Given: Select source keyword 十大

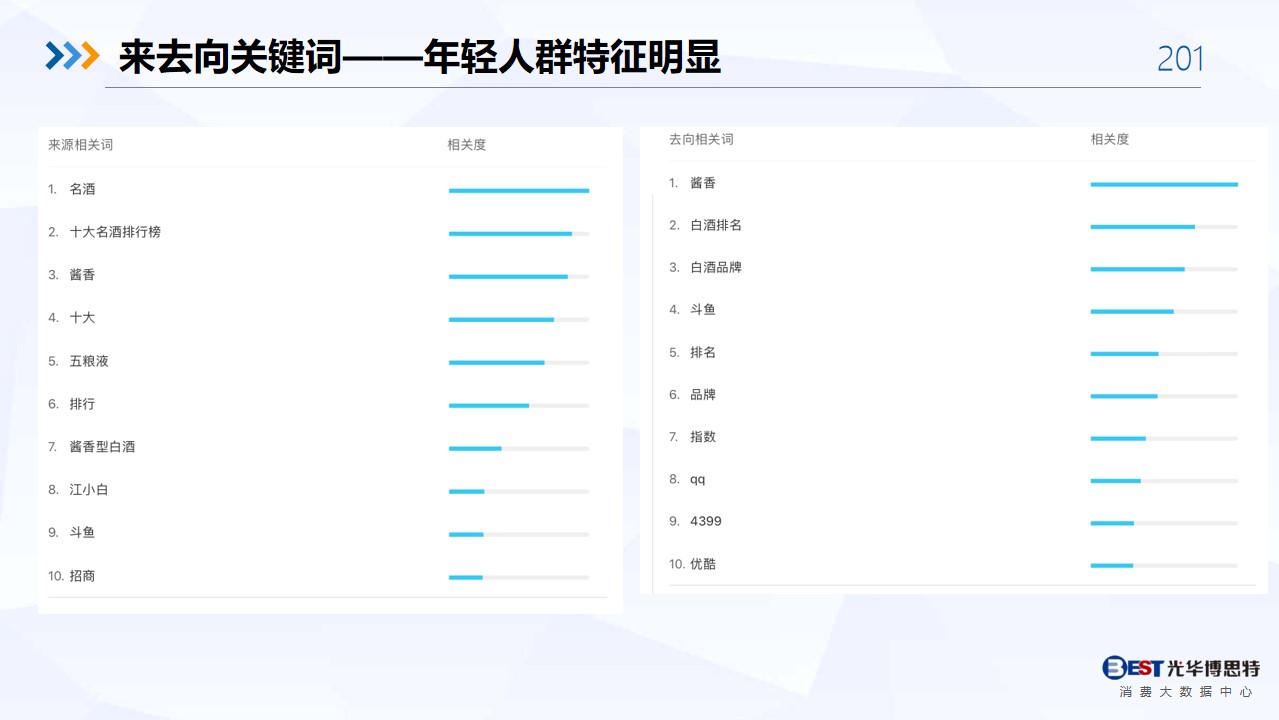Looking at the screenshot, I should click(83, 318).
